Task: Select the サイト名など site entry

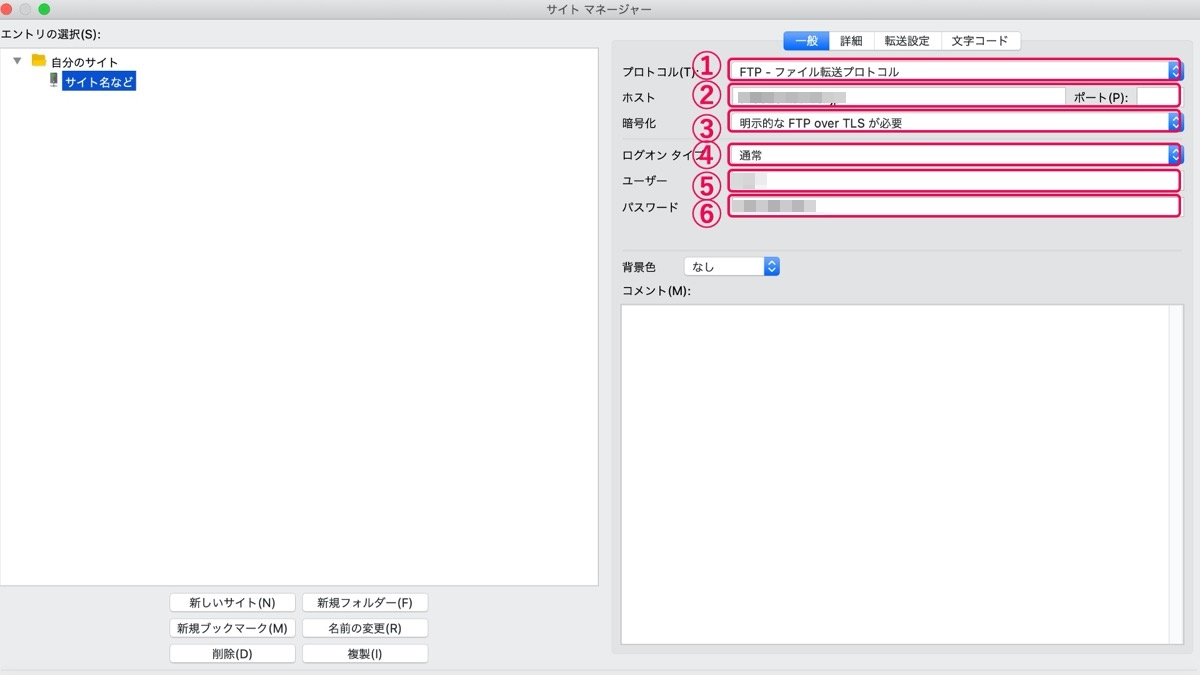Action: (x=98, y=82)
